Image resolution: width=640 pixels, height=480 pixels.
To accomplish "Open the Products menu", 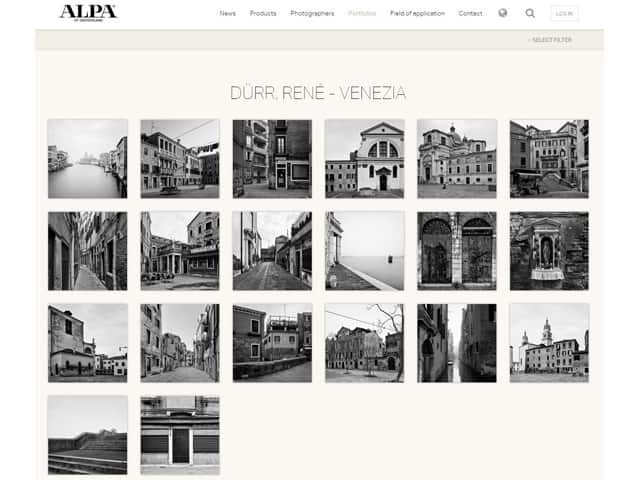I will tap(263, 14).
